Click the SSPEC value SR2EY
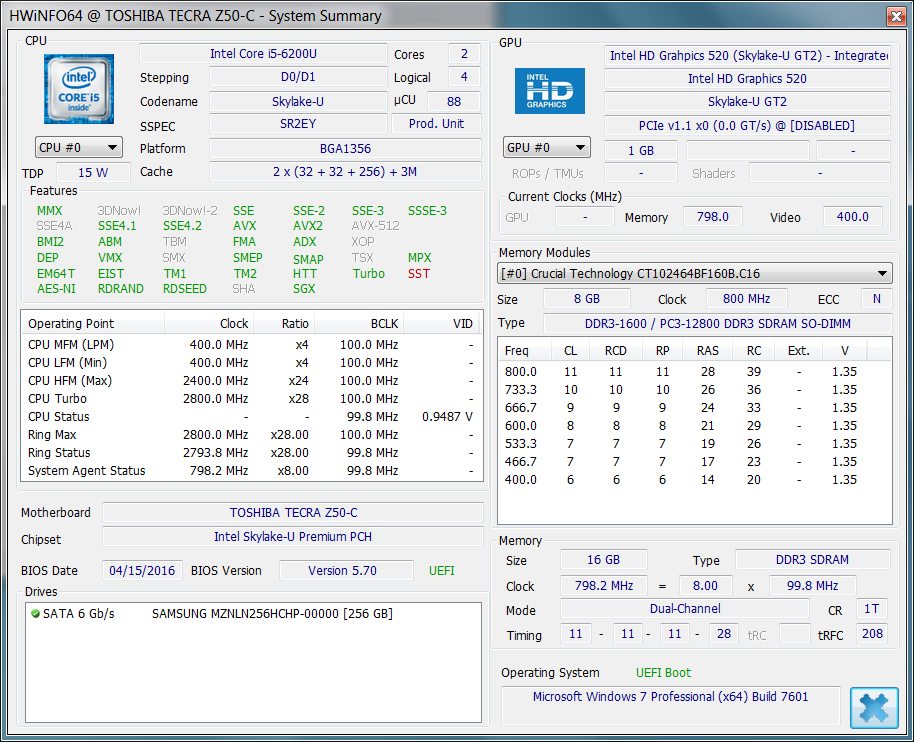Viewport: 914px width, 742px height. pos(298,124)
